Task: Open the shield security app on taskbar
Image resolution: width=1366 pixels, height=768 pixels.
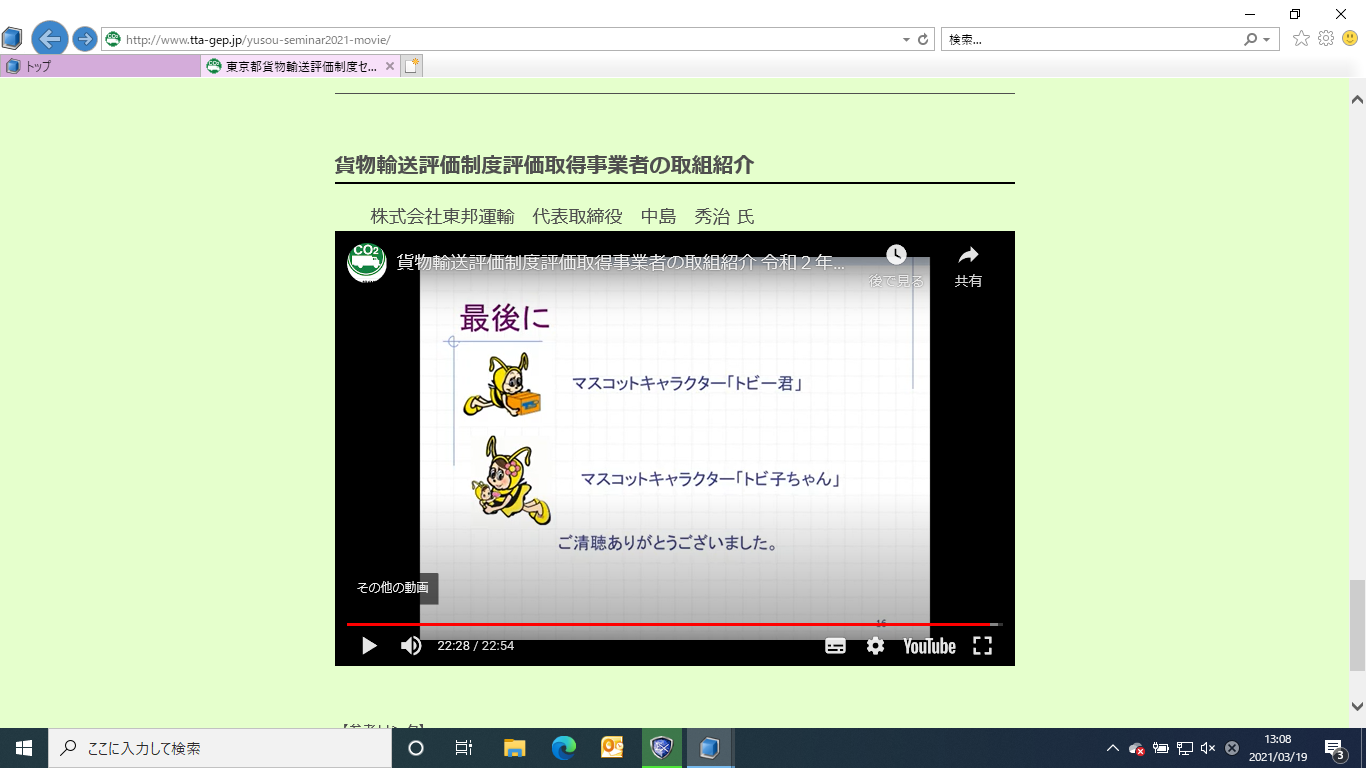Action: (661, 748)
